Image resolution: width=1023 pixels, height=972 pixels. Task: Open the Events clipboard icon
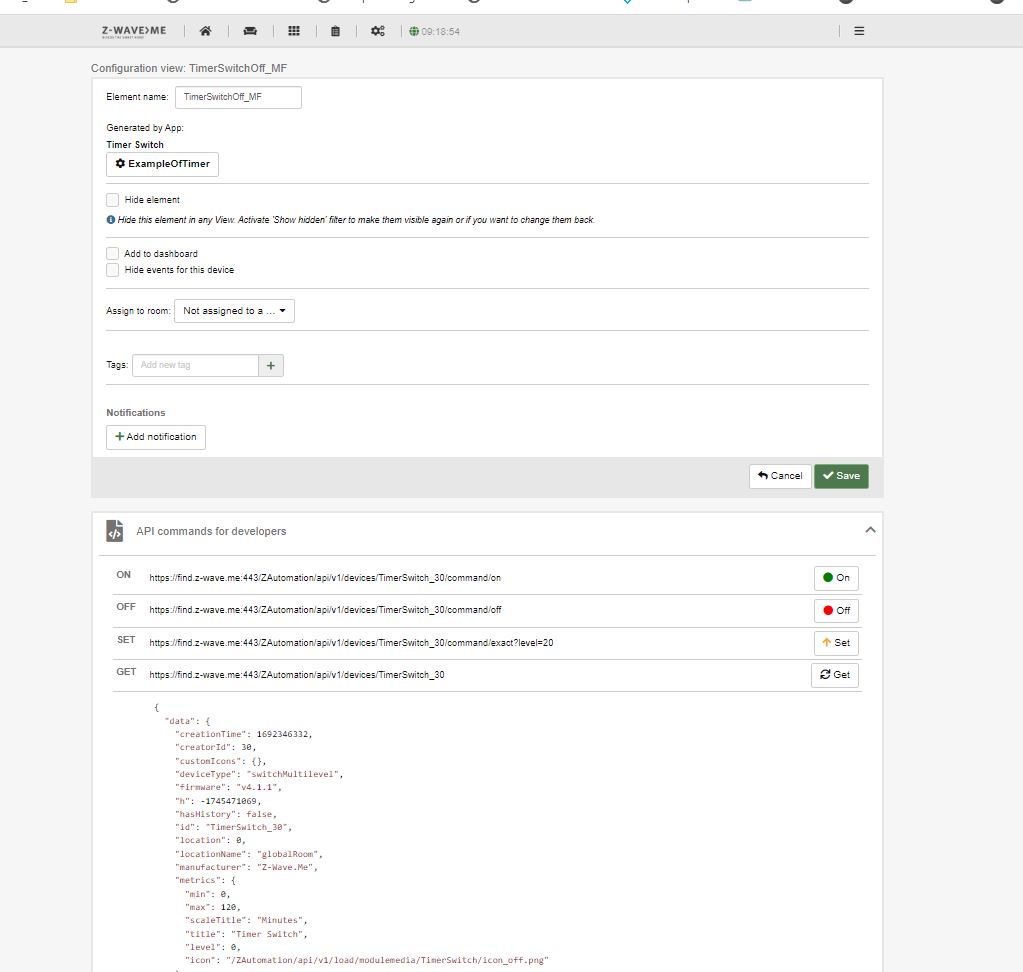click(x=335, y=31)
